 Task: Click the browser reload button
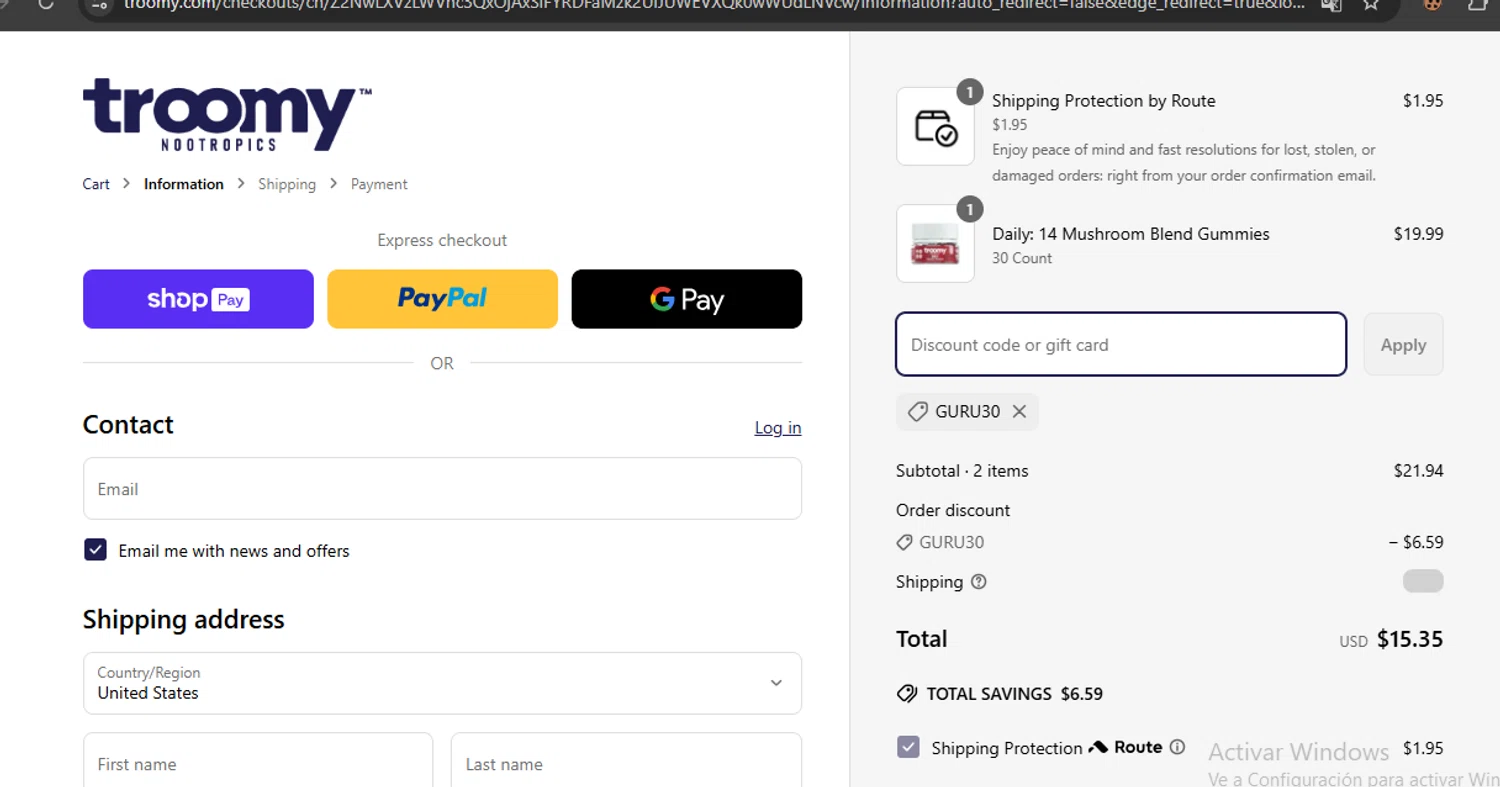45,4
